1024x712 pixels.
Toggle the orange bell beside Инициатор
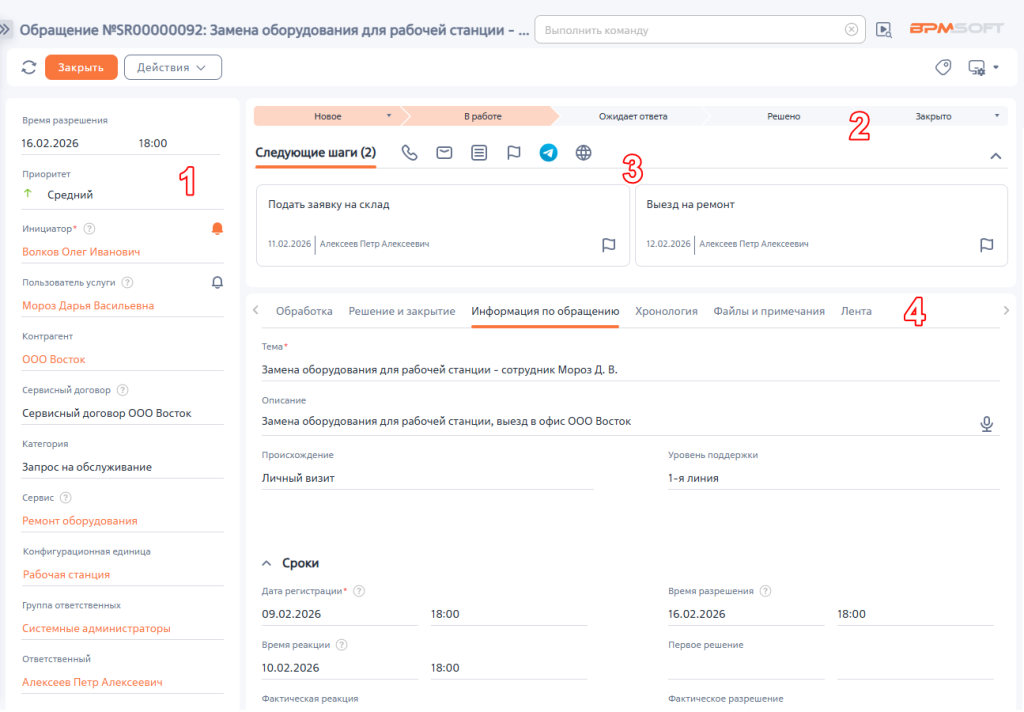(x=217, y=229)
